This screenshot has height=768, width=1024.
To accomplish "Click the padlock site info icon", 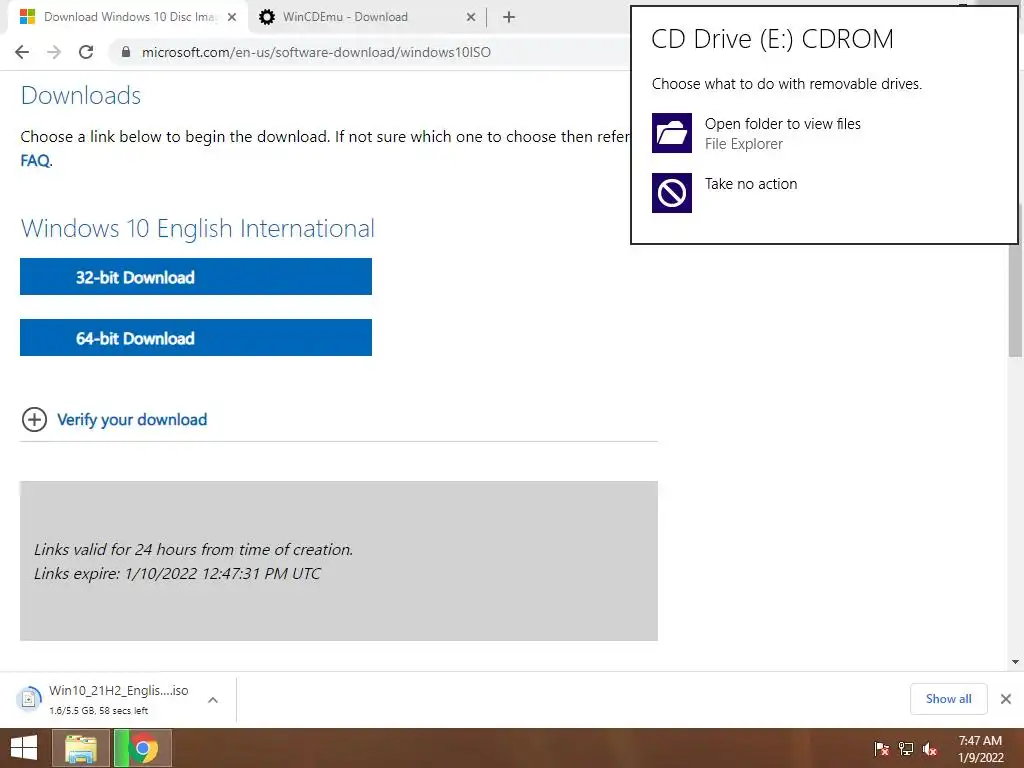I will (x=126, y=52).
